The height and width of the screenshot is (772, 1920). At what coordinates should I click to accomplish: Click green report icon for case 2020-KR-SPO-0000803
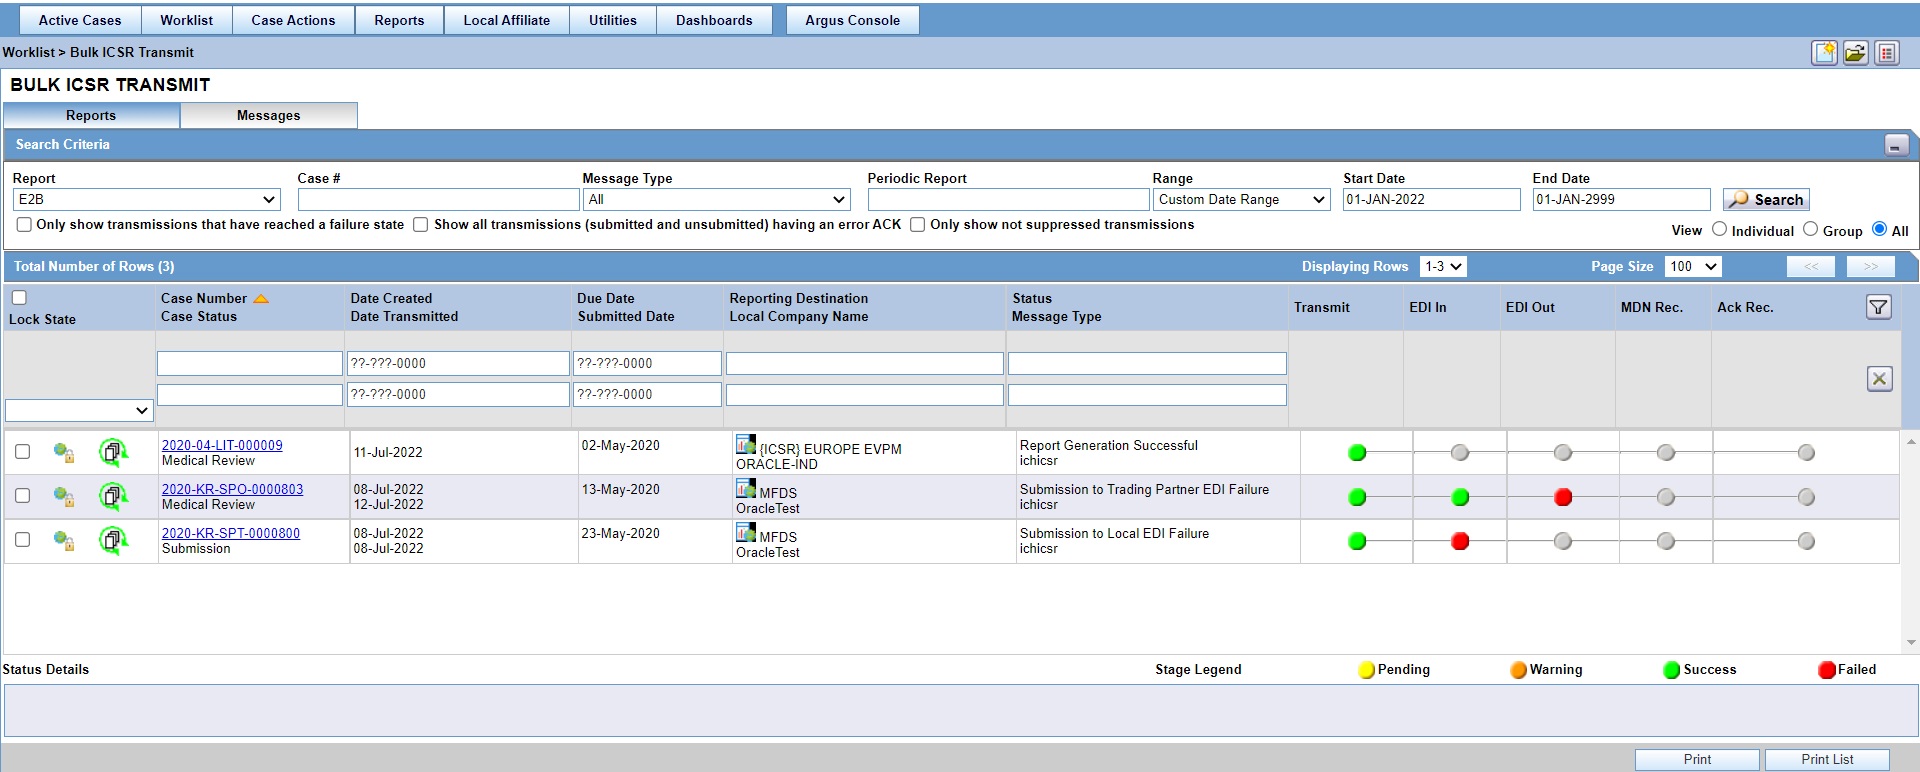click(x=113, y=497)
